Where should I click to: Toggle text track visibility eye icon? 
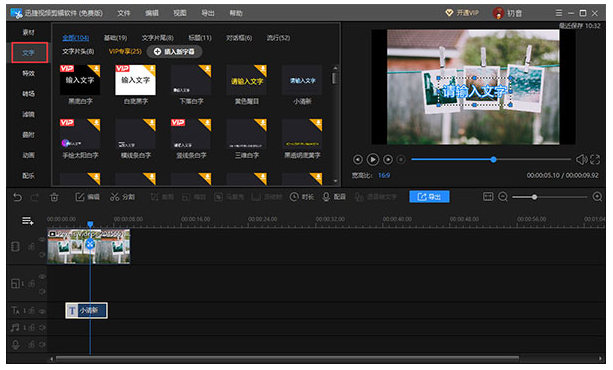click(x=42, y=311)
